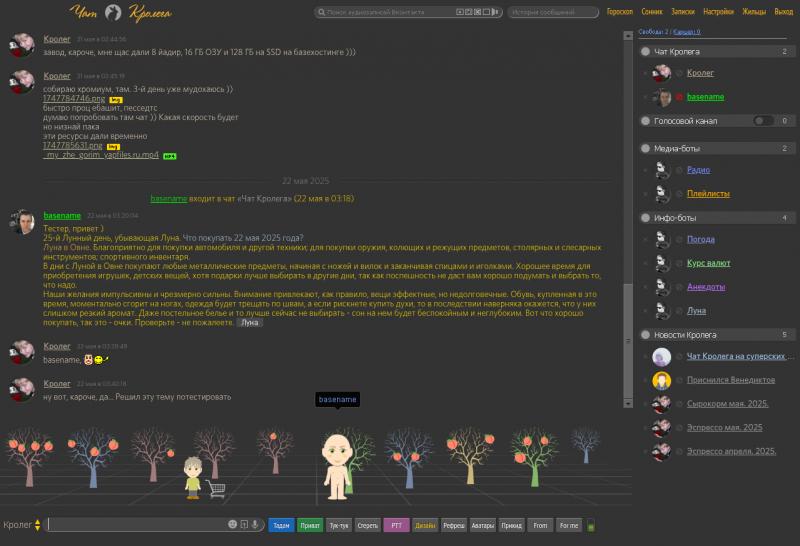Toggle the Голосовой канал switch
This screenshot has width=800, height=546.
click(763, 120)
